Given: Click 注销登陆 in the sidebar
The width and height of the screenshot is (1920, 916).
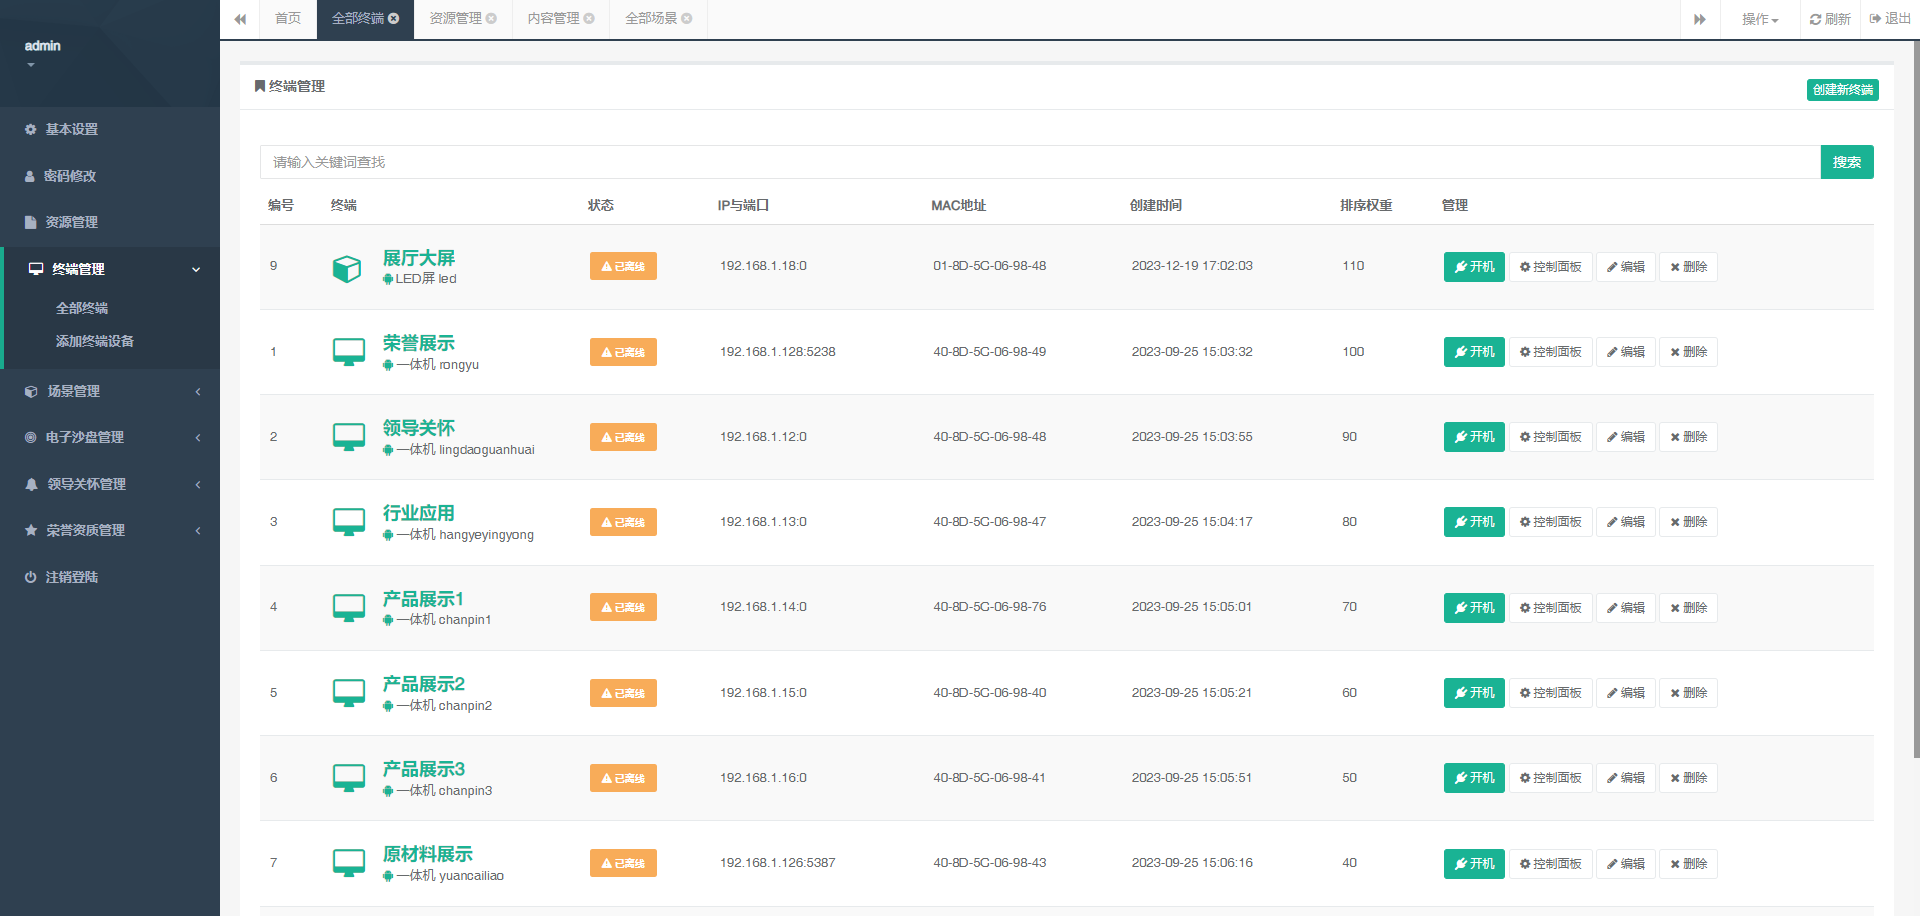Looking at the screenshot, I should pyautogui.click(x=110, y=577).
